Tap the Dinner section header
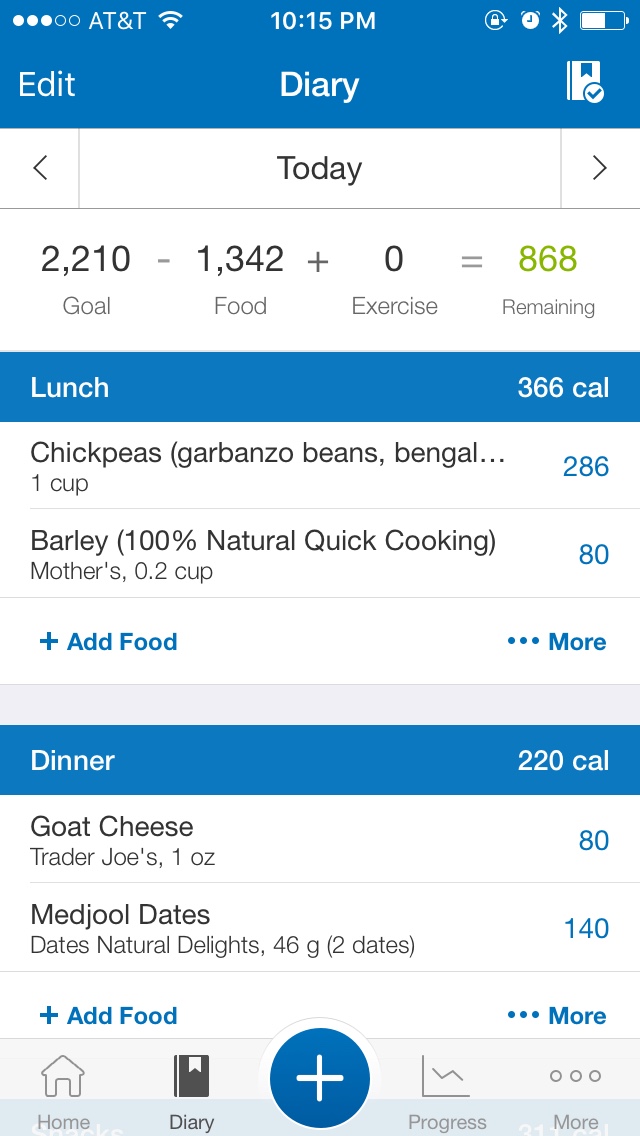Viewport: 640px width, 1136px height. (x=320, y=760)
